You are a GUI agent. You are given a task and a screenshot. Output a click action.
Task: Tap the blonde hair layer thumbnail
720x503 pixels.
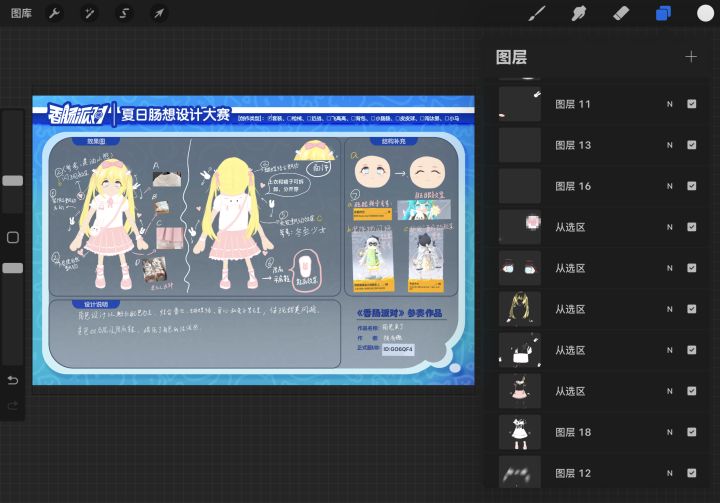pyautogui.click(x=520, y=309)
